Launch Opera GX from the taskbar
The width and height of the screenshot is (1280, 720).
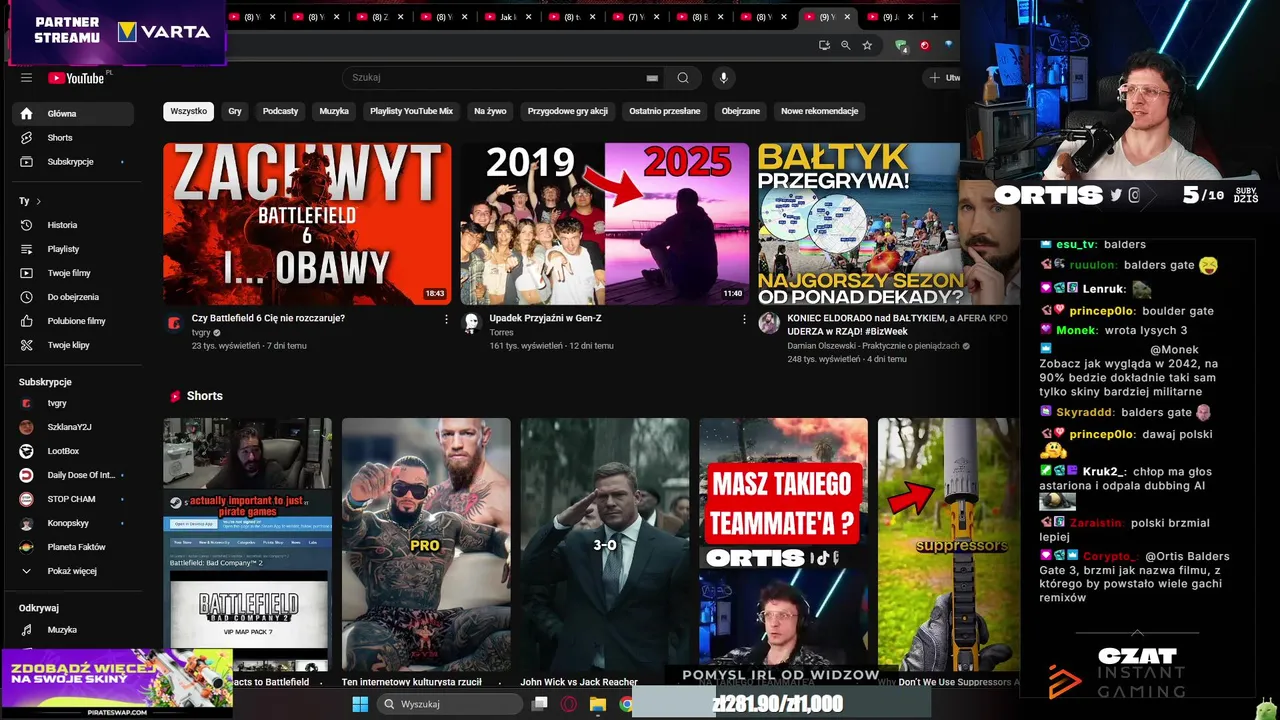click(x=569, y=704)
